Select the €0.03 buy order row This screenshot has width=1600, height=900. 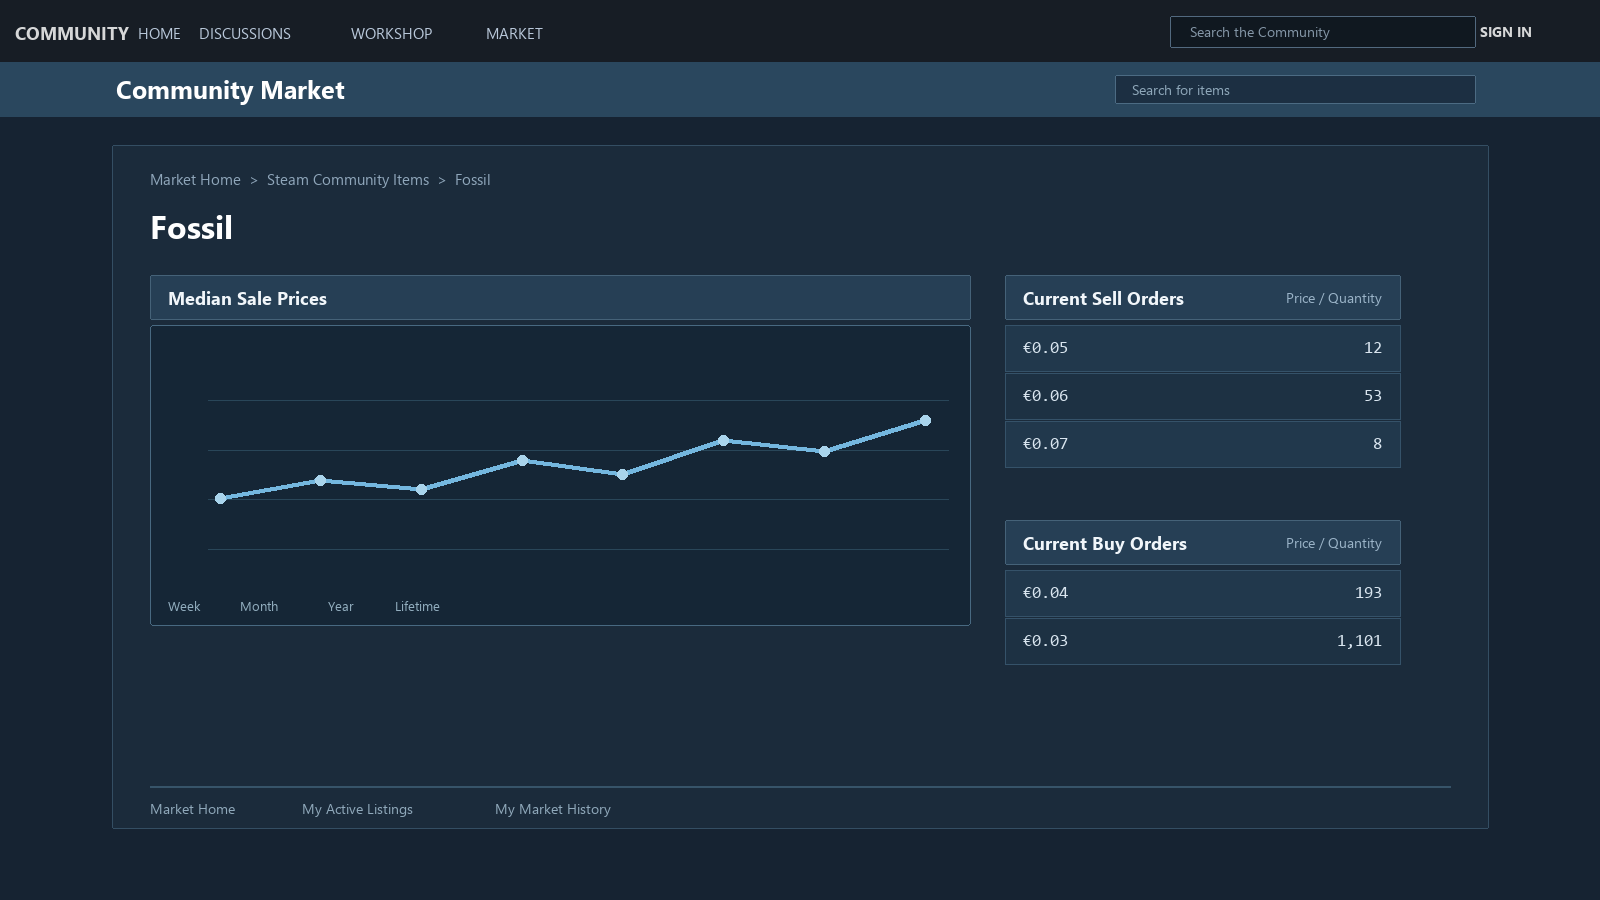tap(1202, 641)
